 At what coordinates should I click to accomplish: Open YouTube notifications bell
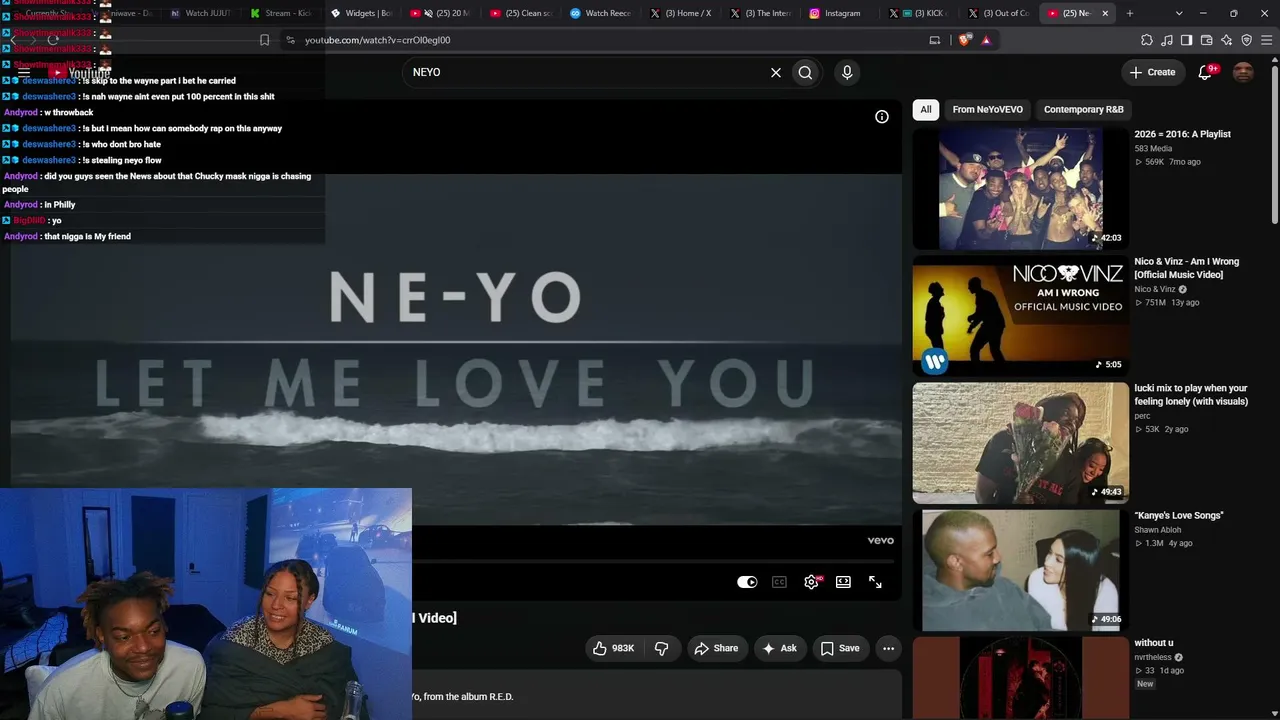tap(1206, 72)
